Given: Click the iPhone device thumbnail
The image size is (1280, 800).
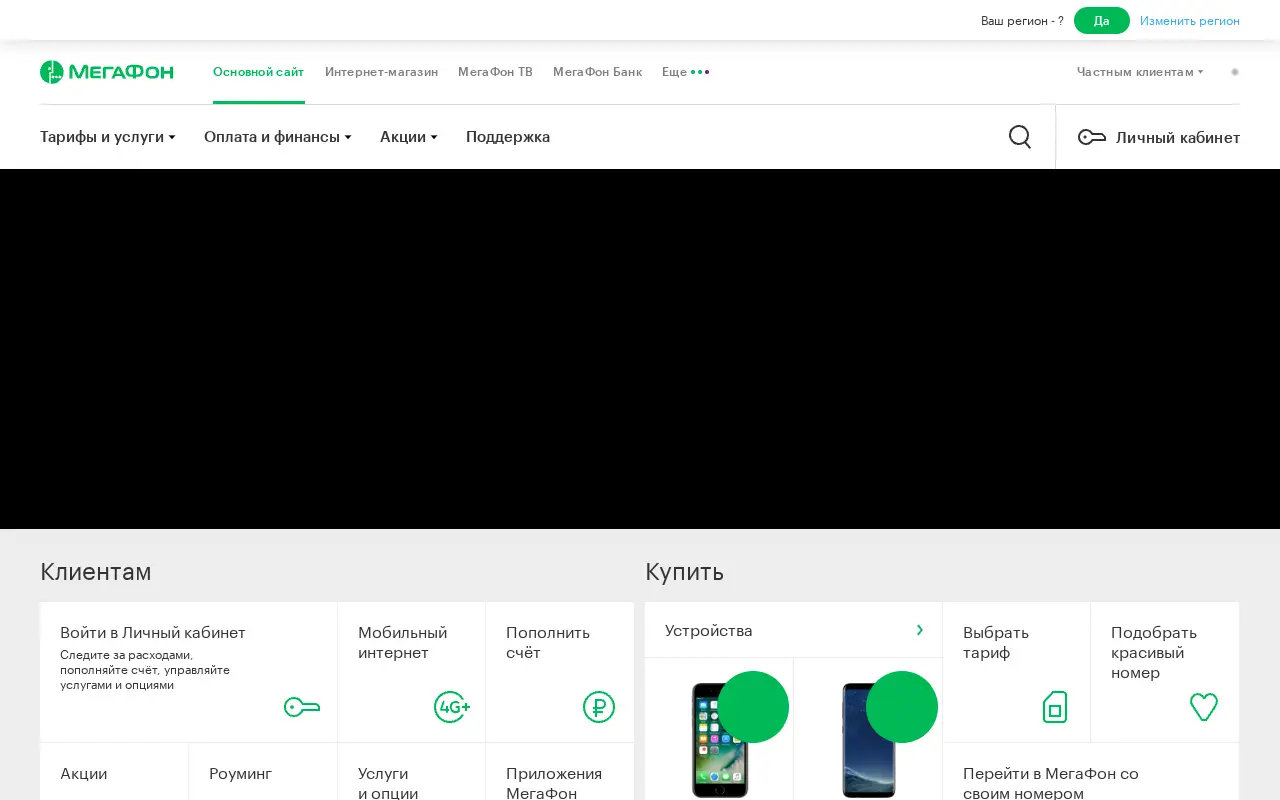Looking at the screenshot, I should pyautogui.click(x=720, y=739).
